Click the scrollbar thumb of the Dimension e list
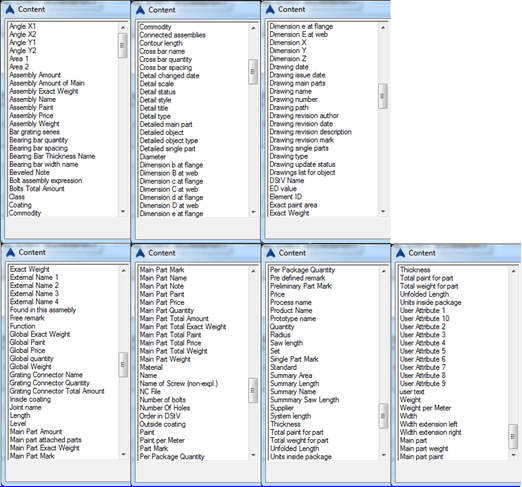The width and height of the screenshot is (522, 487). click(383, 96)
